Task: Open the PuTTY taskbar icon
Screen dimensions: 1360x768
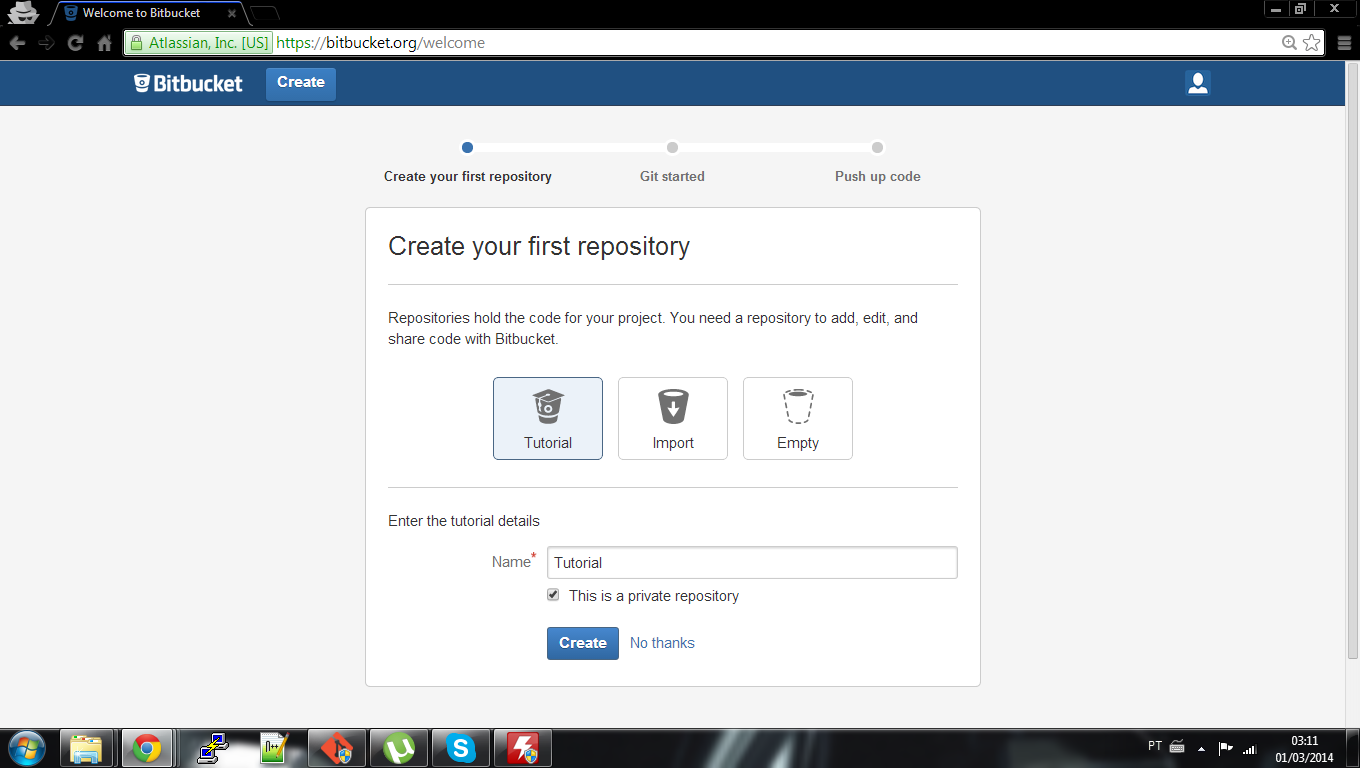Action: click(x=213, y=748)
